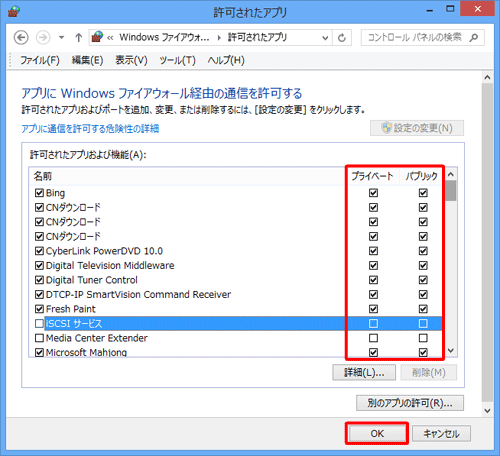The image size is (500, 456).
Task: Go up one level with up arrow
Action: 78,37
